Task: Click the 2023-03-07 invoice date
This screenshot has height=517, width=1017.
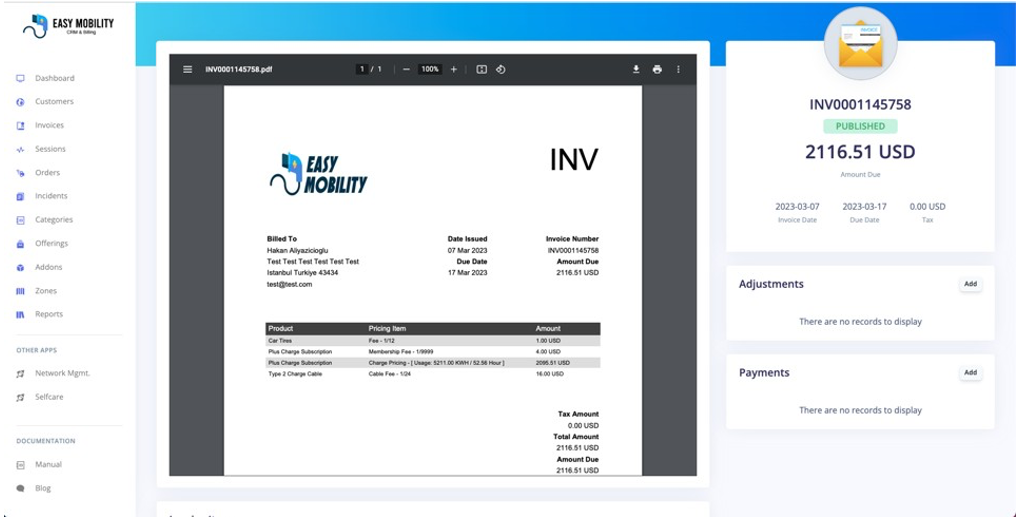Action: pos(797,207)
